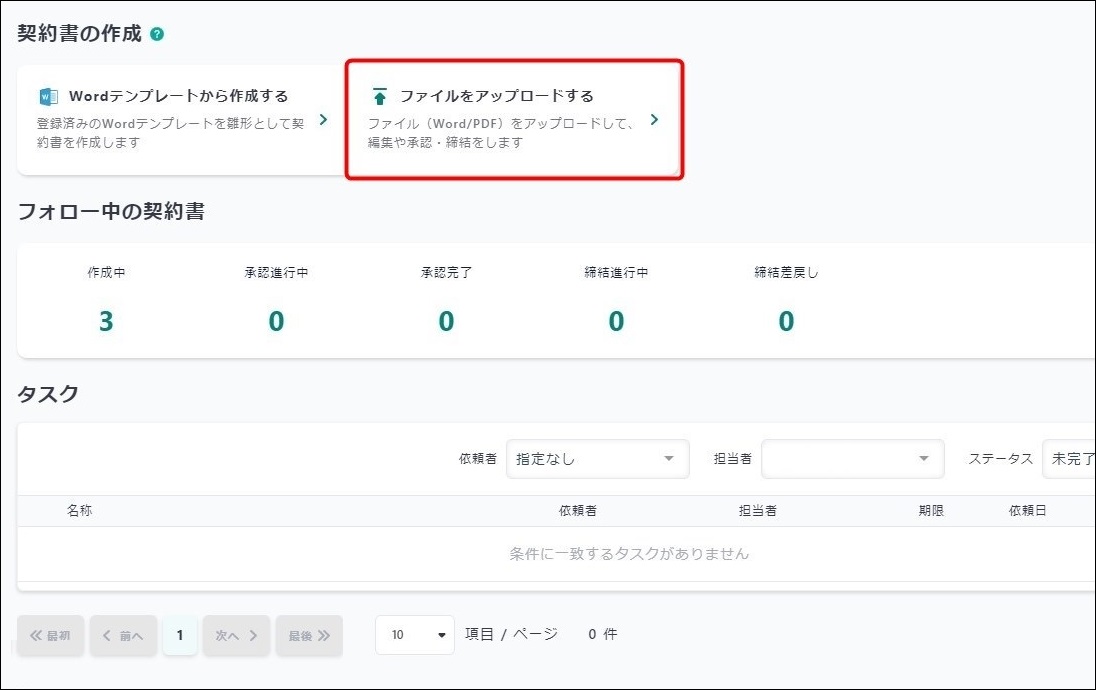Open 'ファイルをアップロードする' card
Viewport: 1096px width, 690px height.
click(514, 120)
